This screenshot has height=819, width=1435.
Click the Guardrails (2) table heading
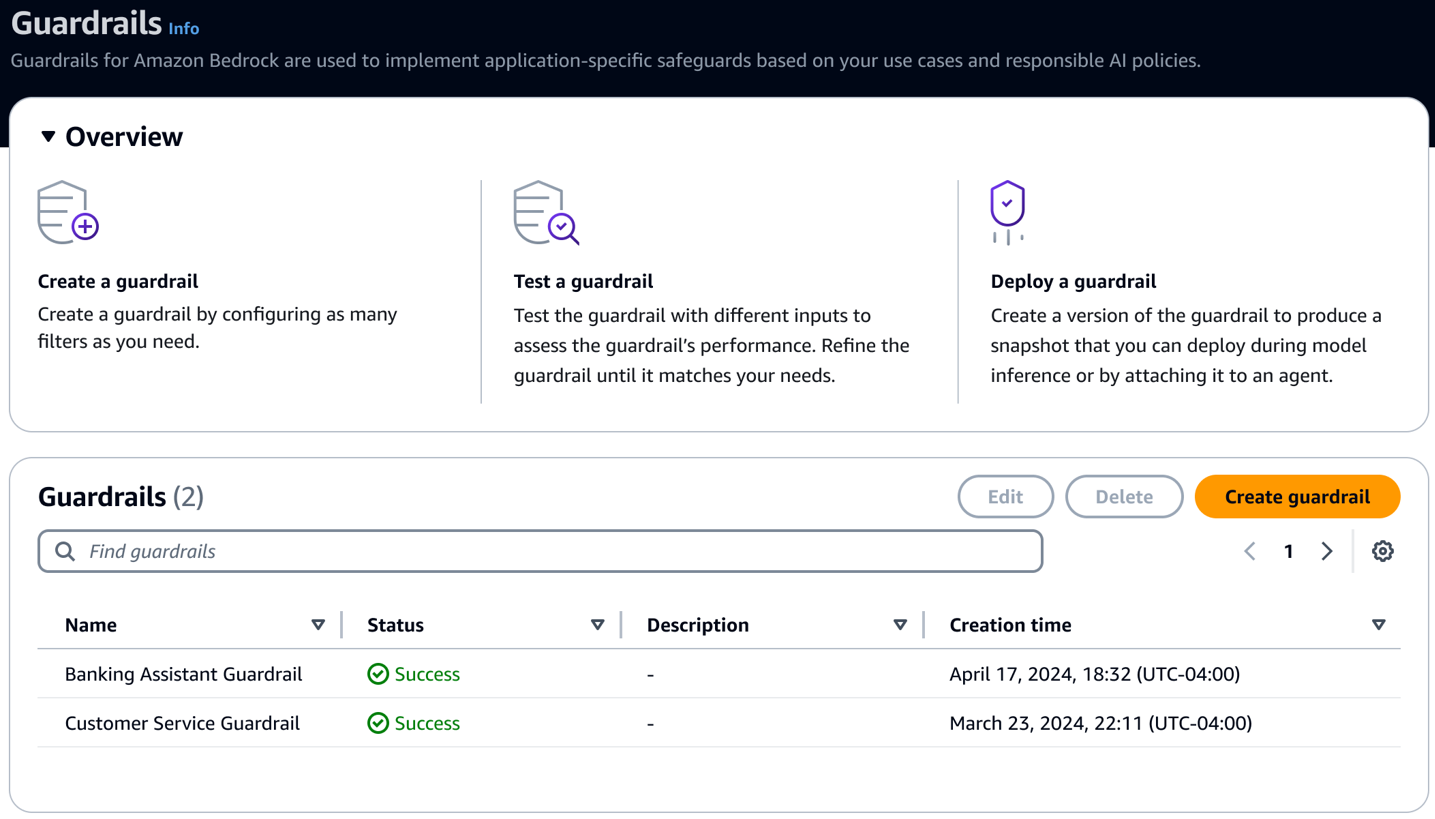click(x=121, y=497)
